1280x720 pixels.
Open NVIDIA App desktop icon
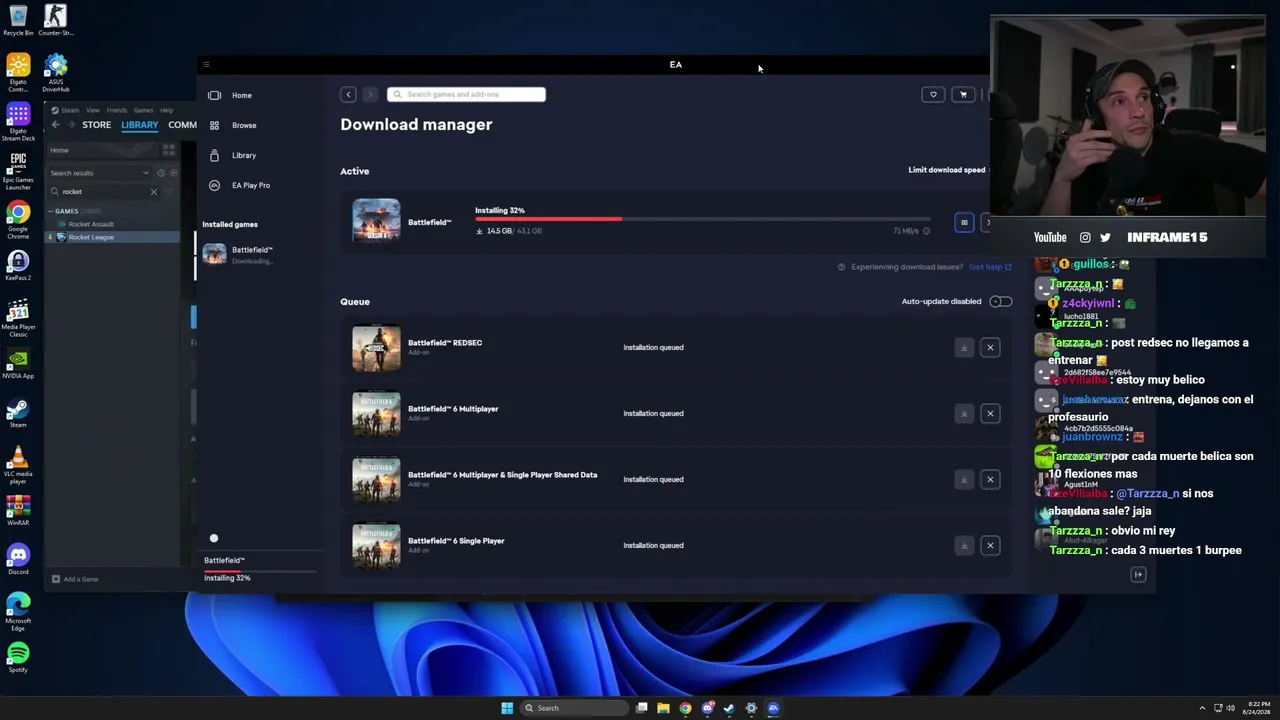[18, 364]
